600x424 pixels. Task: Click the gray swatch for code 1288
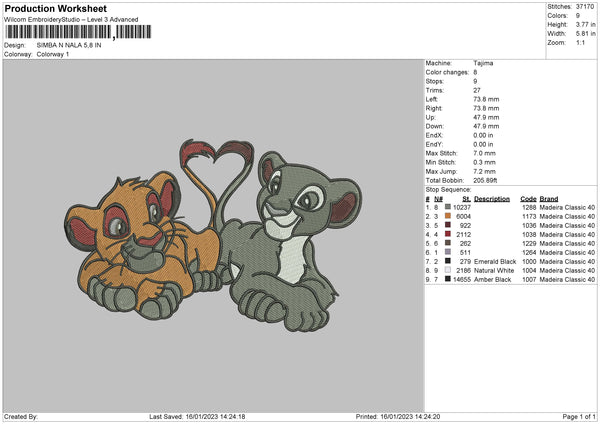click(x=447, y=207)
